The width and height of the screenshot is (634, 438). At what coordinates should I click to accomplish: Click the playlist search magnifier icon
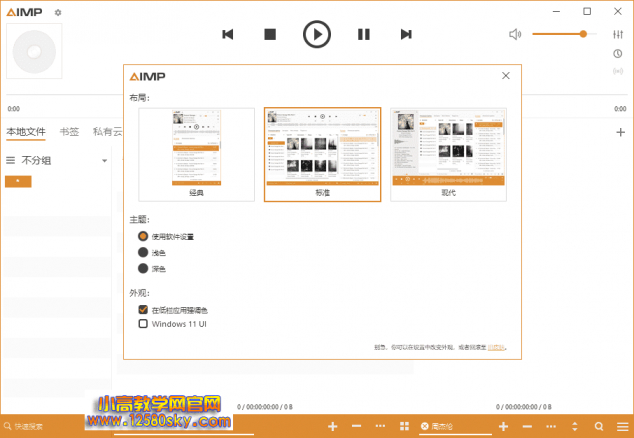click(x=599, y=426)
